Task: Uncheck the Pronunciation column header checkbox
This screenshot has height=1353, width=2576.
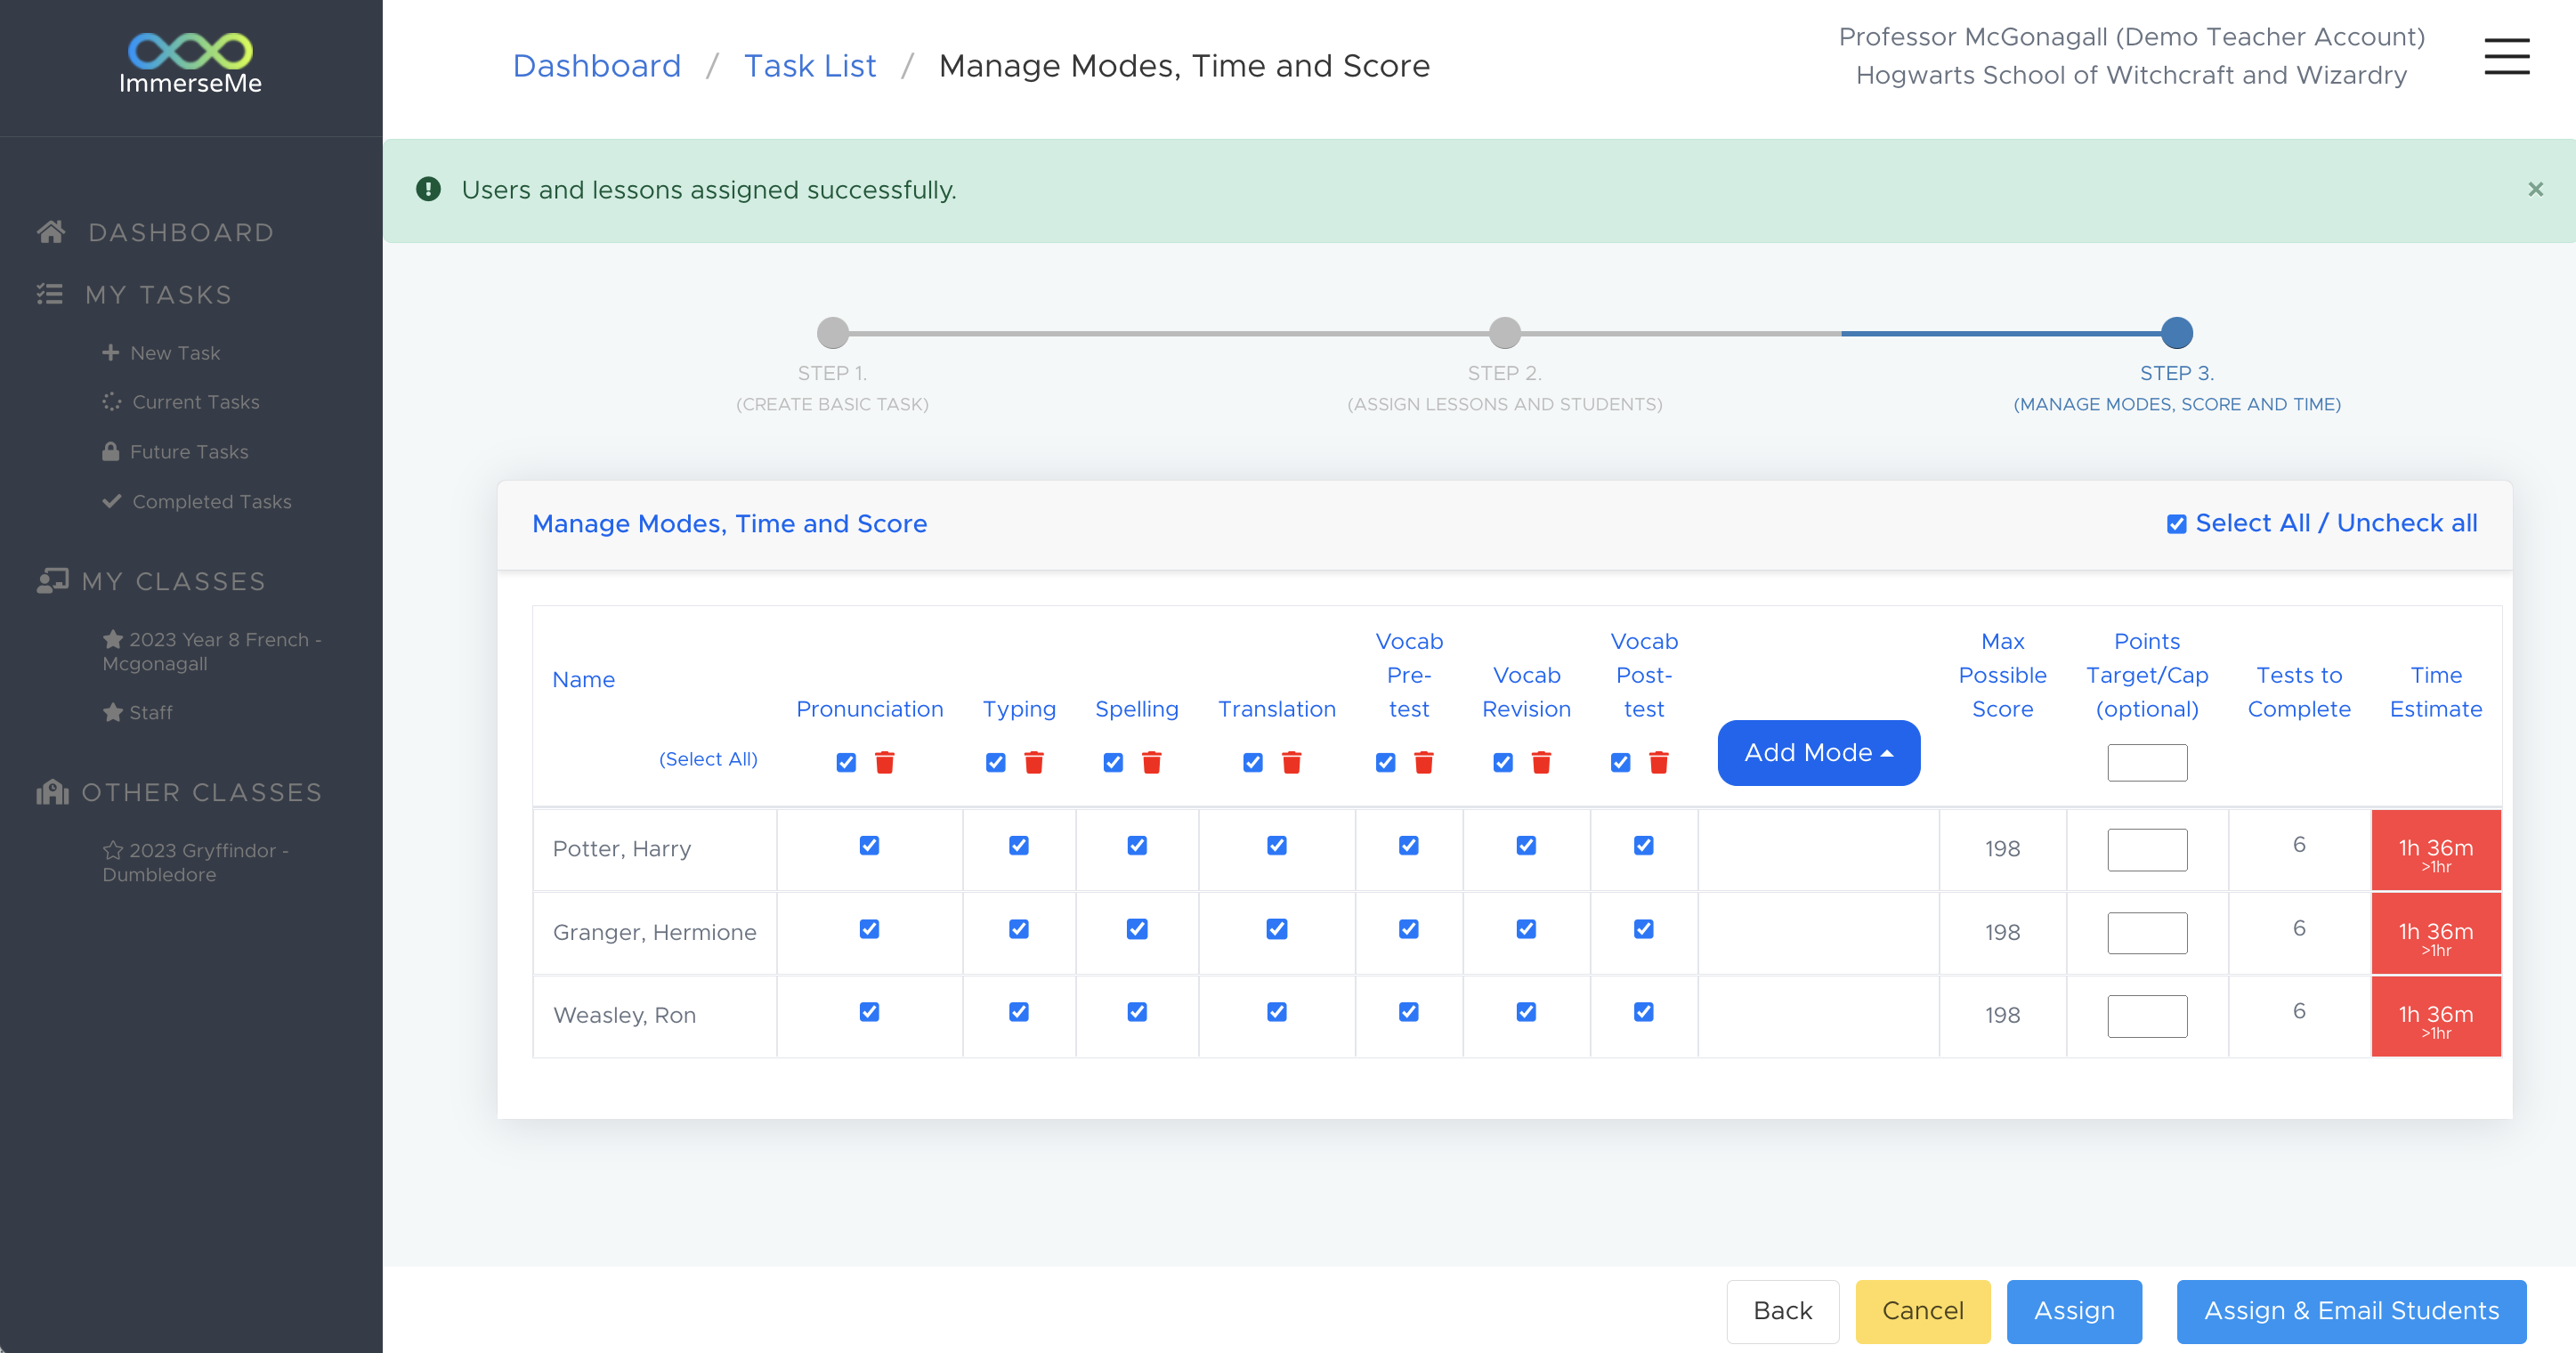Action: point(846,762)
